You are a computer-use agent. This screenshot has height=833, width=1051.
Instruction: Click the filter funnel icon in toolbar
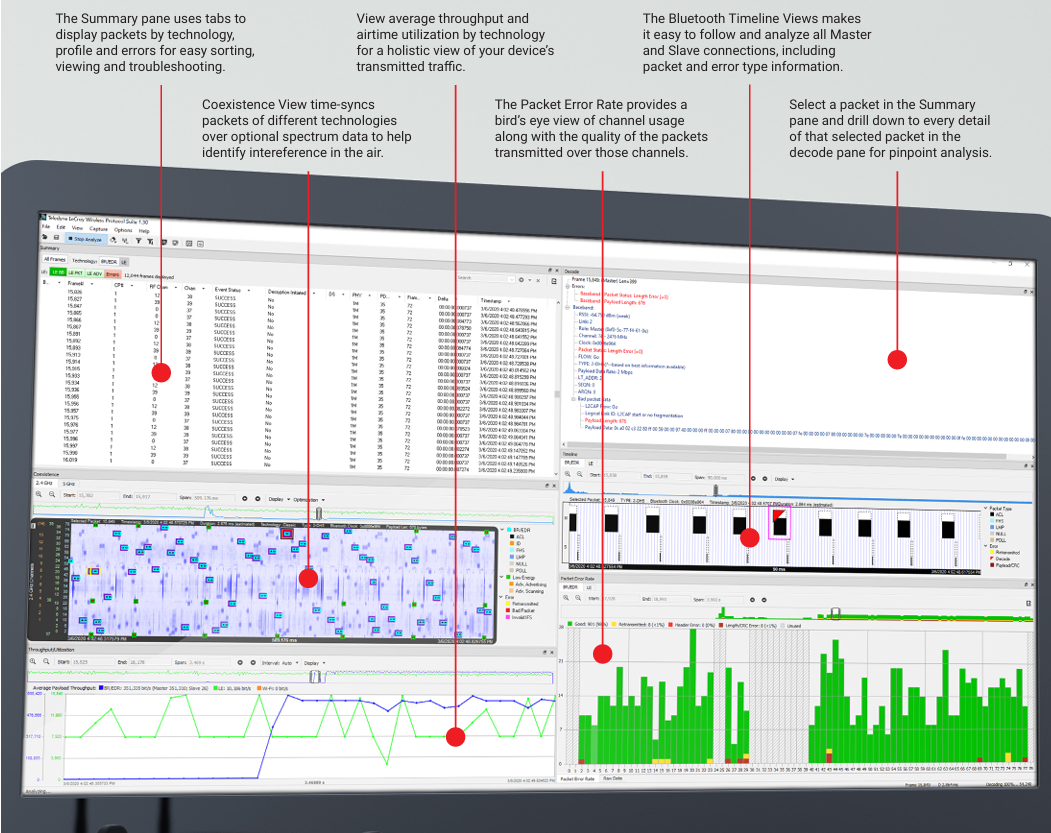137,241
